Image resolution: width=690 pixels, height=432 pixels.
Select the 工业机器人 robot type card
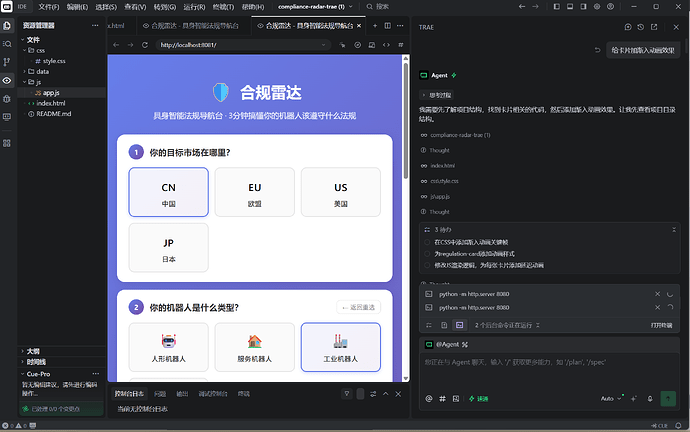tap(341, 347)
